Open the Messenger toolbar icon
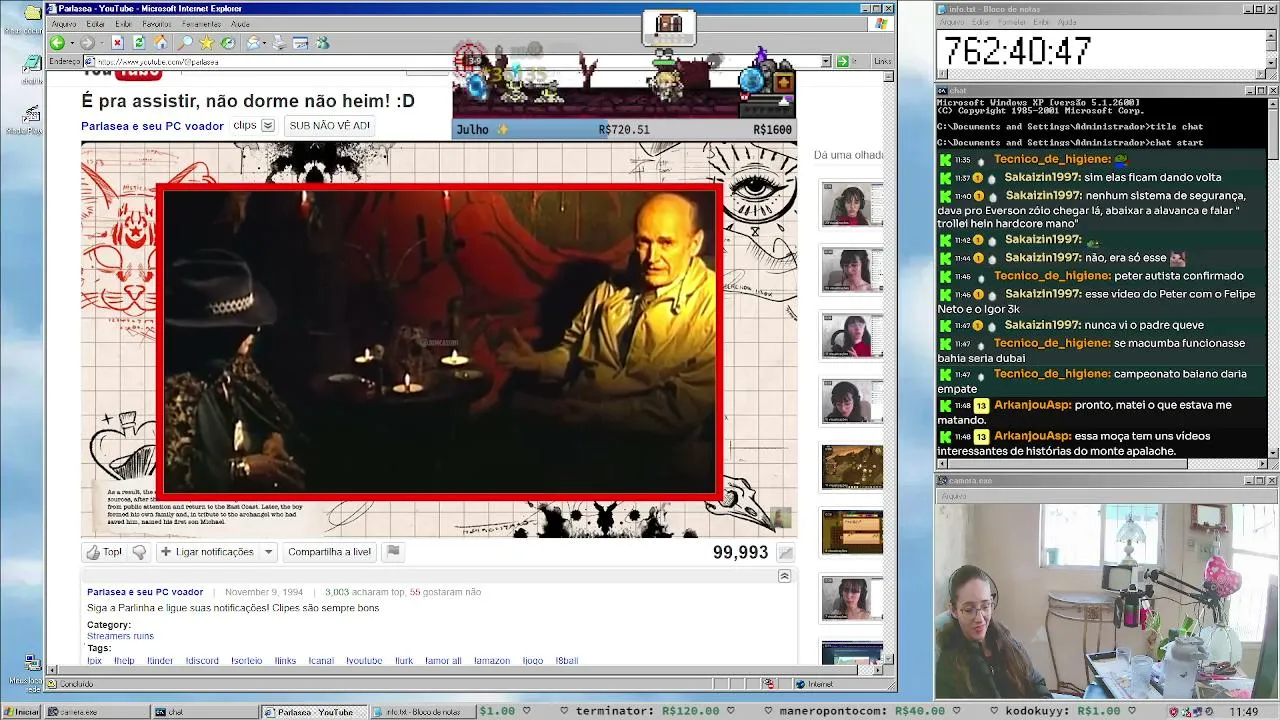The image size is (1280, 720). 322,43
